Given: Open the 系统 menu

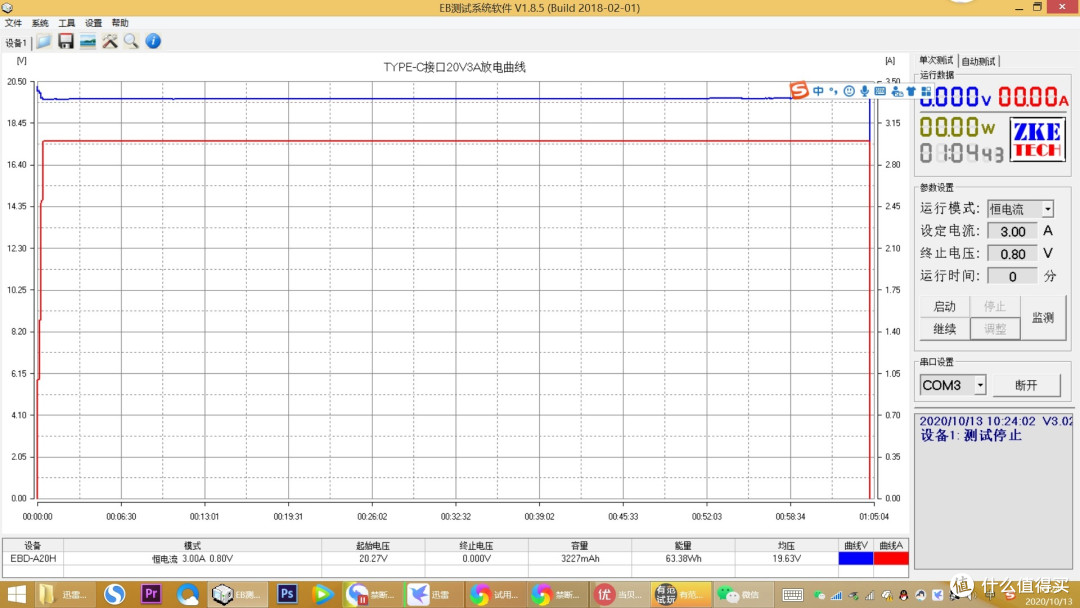Looking at the screenshot, I should coord(40,23).
